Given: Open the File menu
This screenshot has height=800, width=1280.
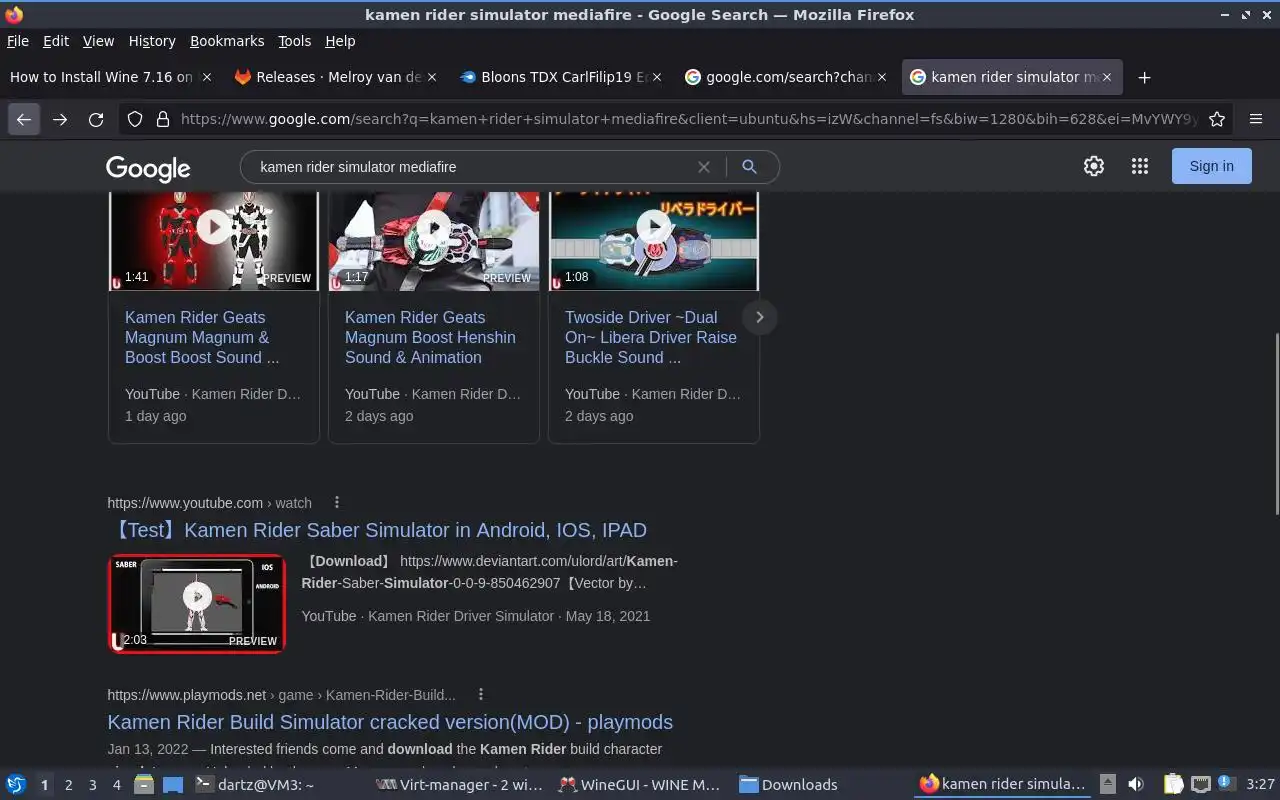Looking at the screenshot, I should pos(18,41).
